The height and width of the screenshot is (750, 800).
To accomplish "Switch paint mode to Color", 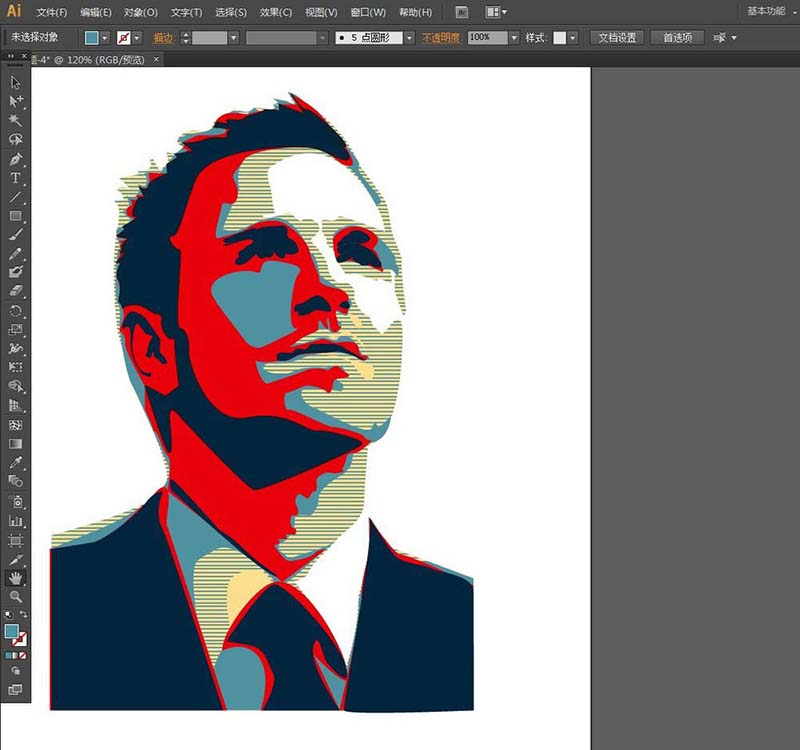I will (8, 656).
